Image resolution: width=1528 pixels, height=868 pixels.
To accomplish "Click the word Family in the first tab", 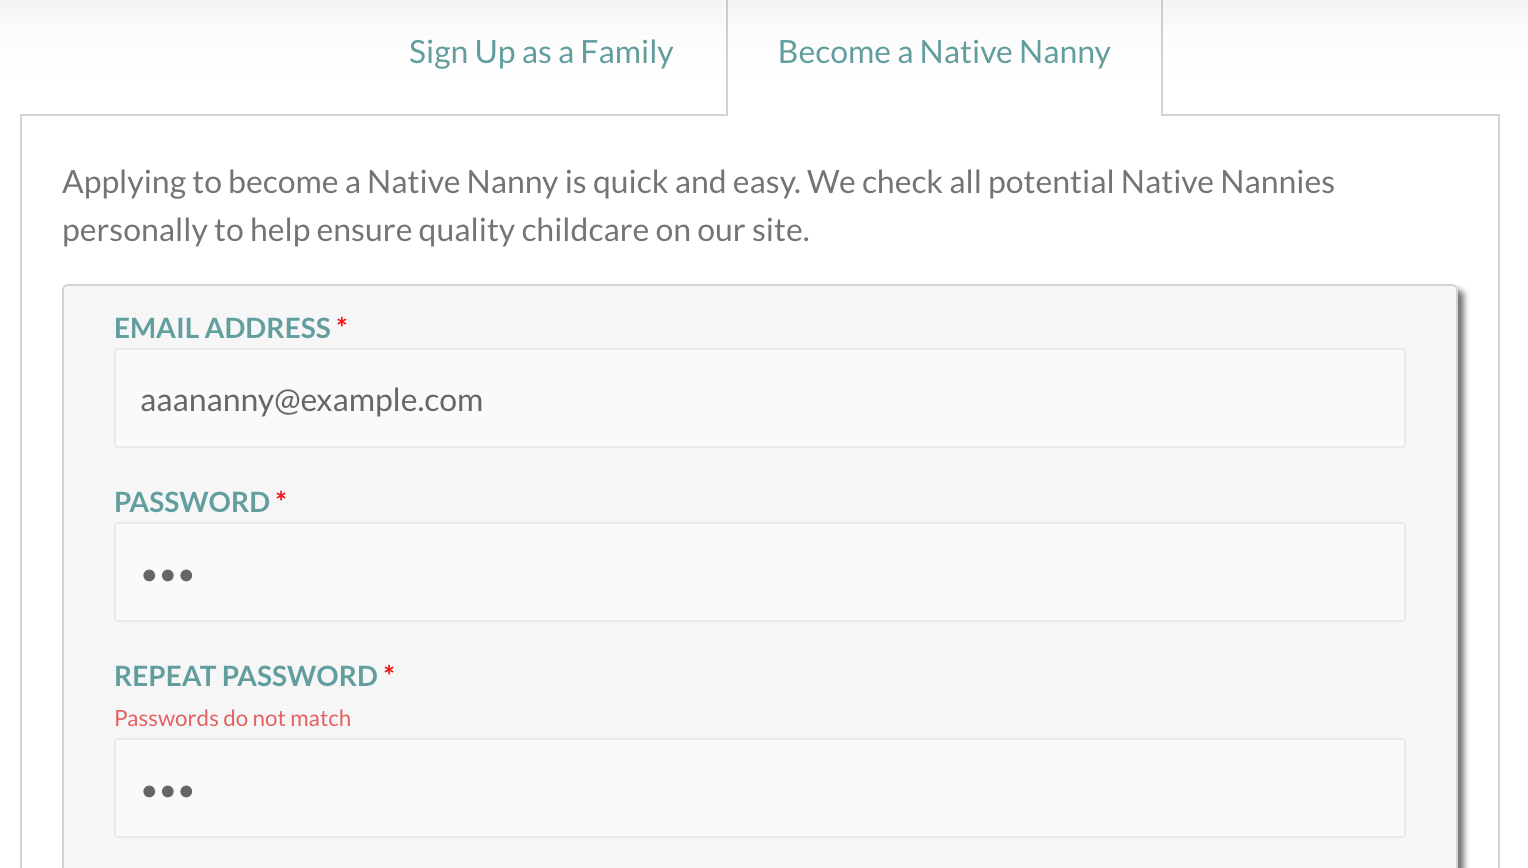I will click(627, 52).
